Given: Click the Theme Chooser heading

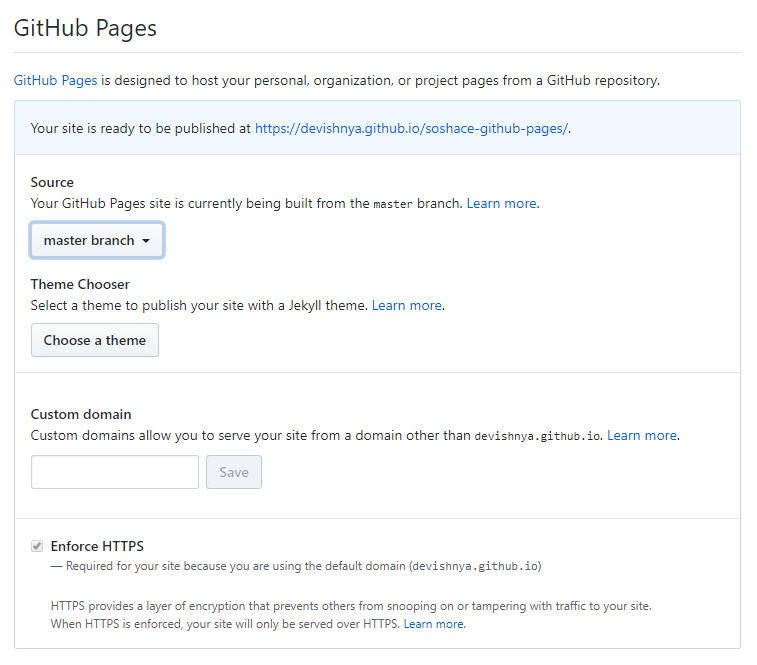Looking at the screenshot, I should pos(80,284).
